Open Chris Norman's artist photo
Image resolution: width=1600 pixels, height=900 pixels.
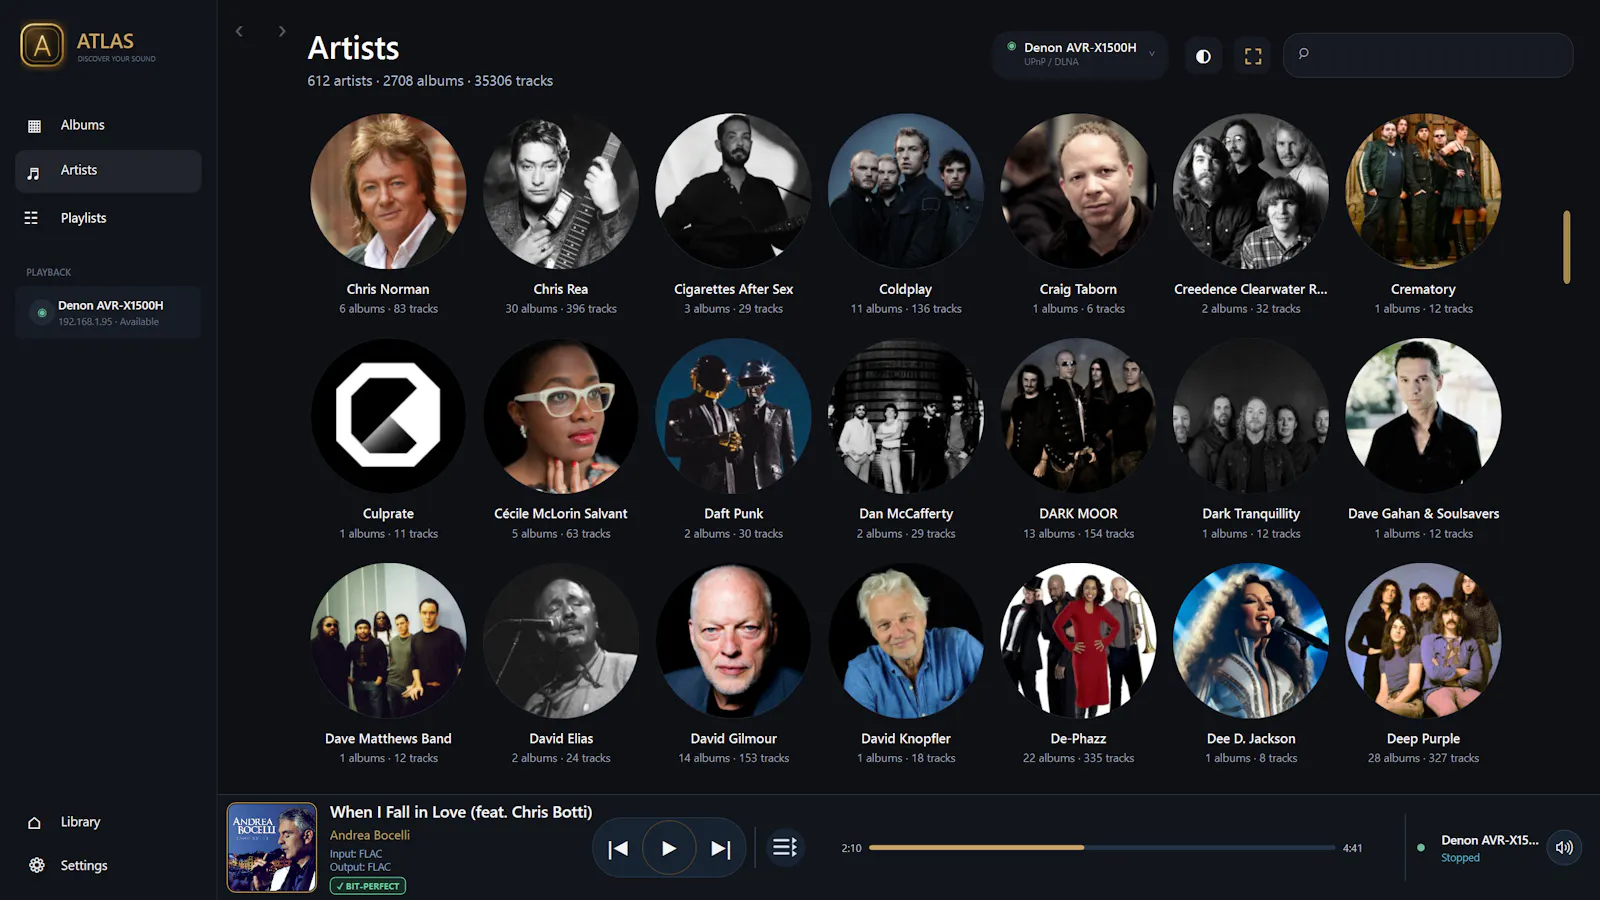(388, 191)
